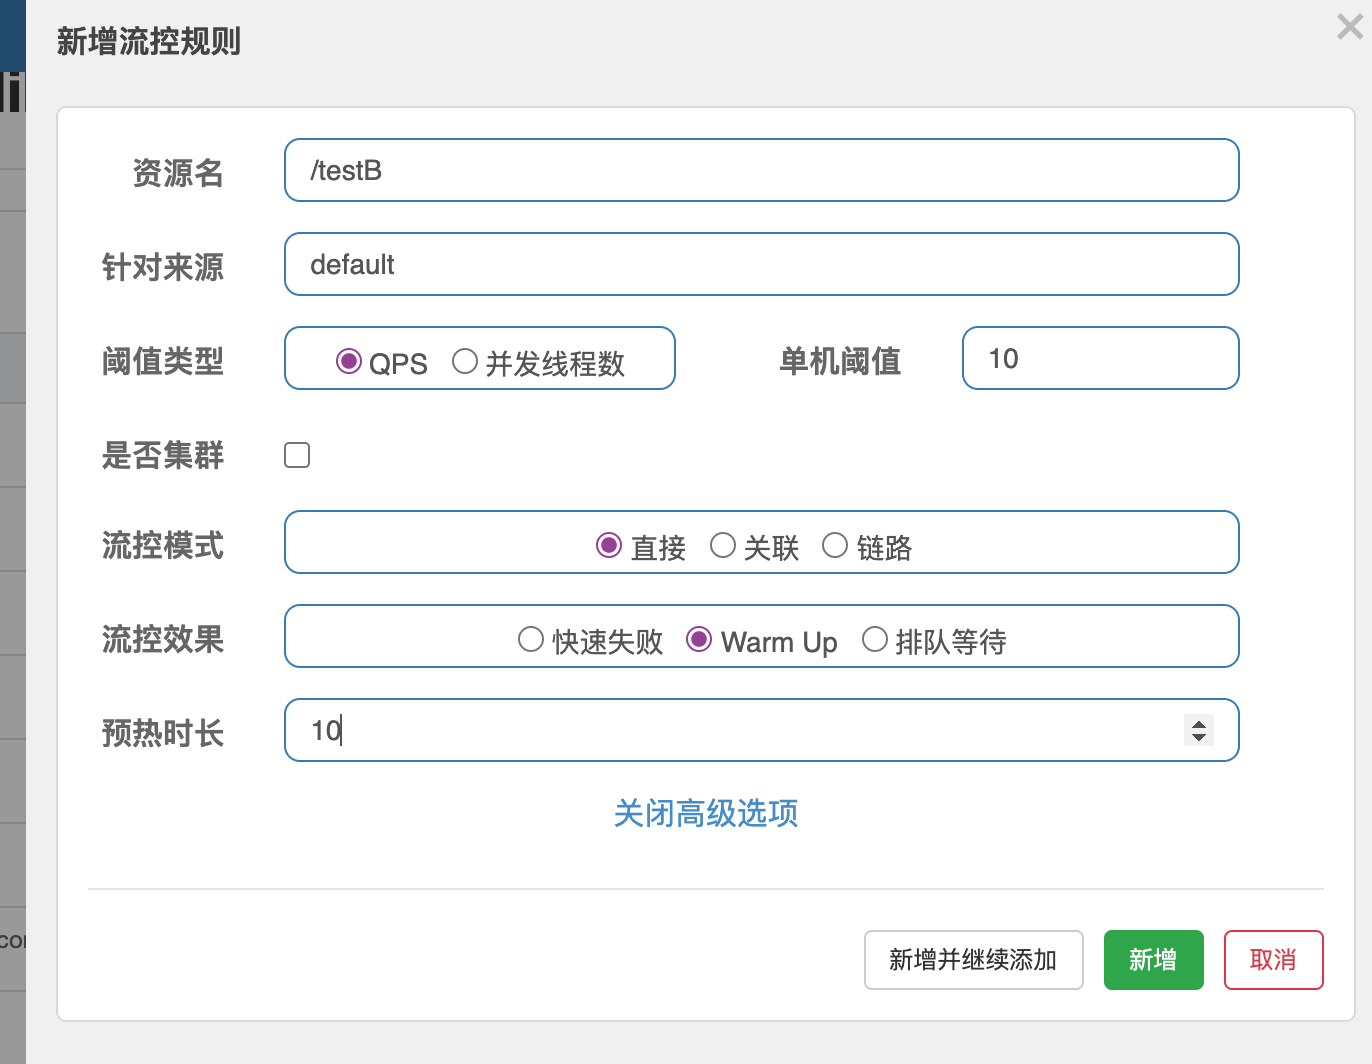Select 链路 flow control mode
1372x1064 pixels.
[x=834, y=545]
